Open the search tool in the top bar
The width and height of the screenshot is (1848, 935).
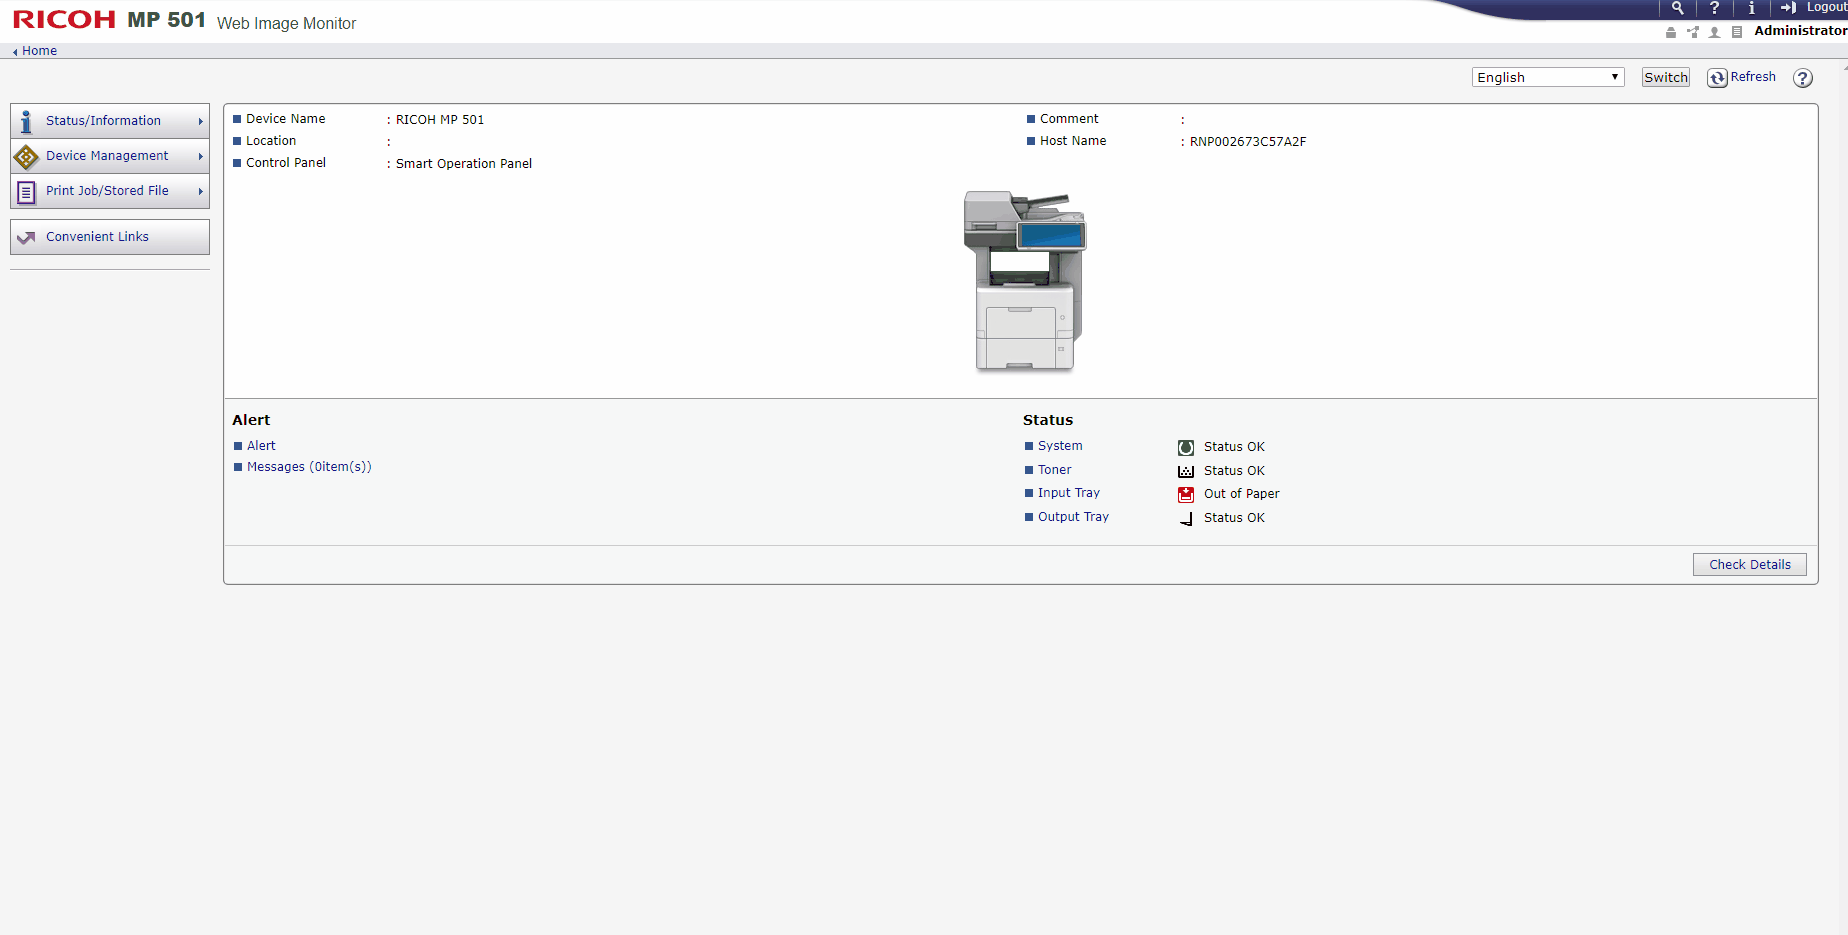tap(1677, 8)
